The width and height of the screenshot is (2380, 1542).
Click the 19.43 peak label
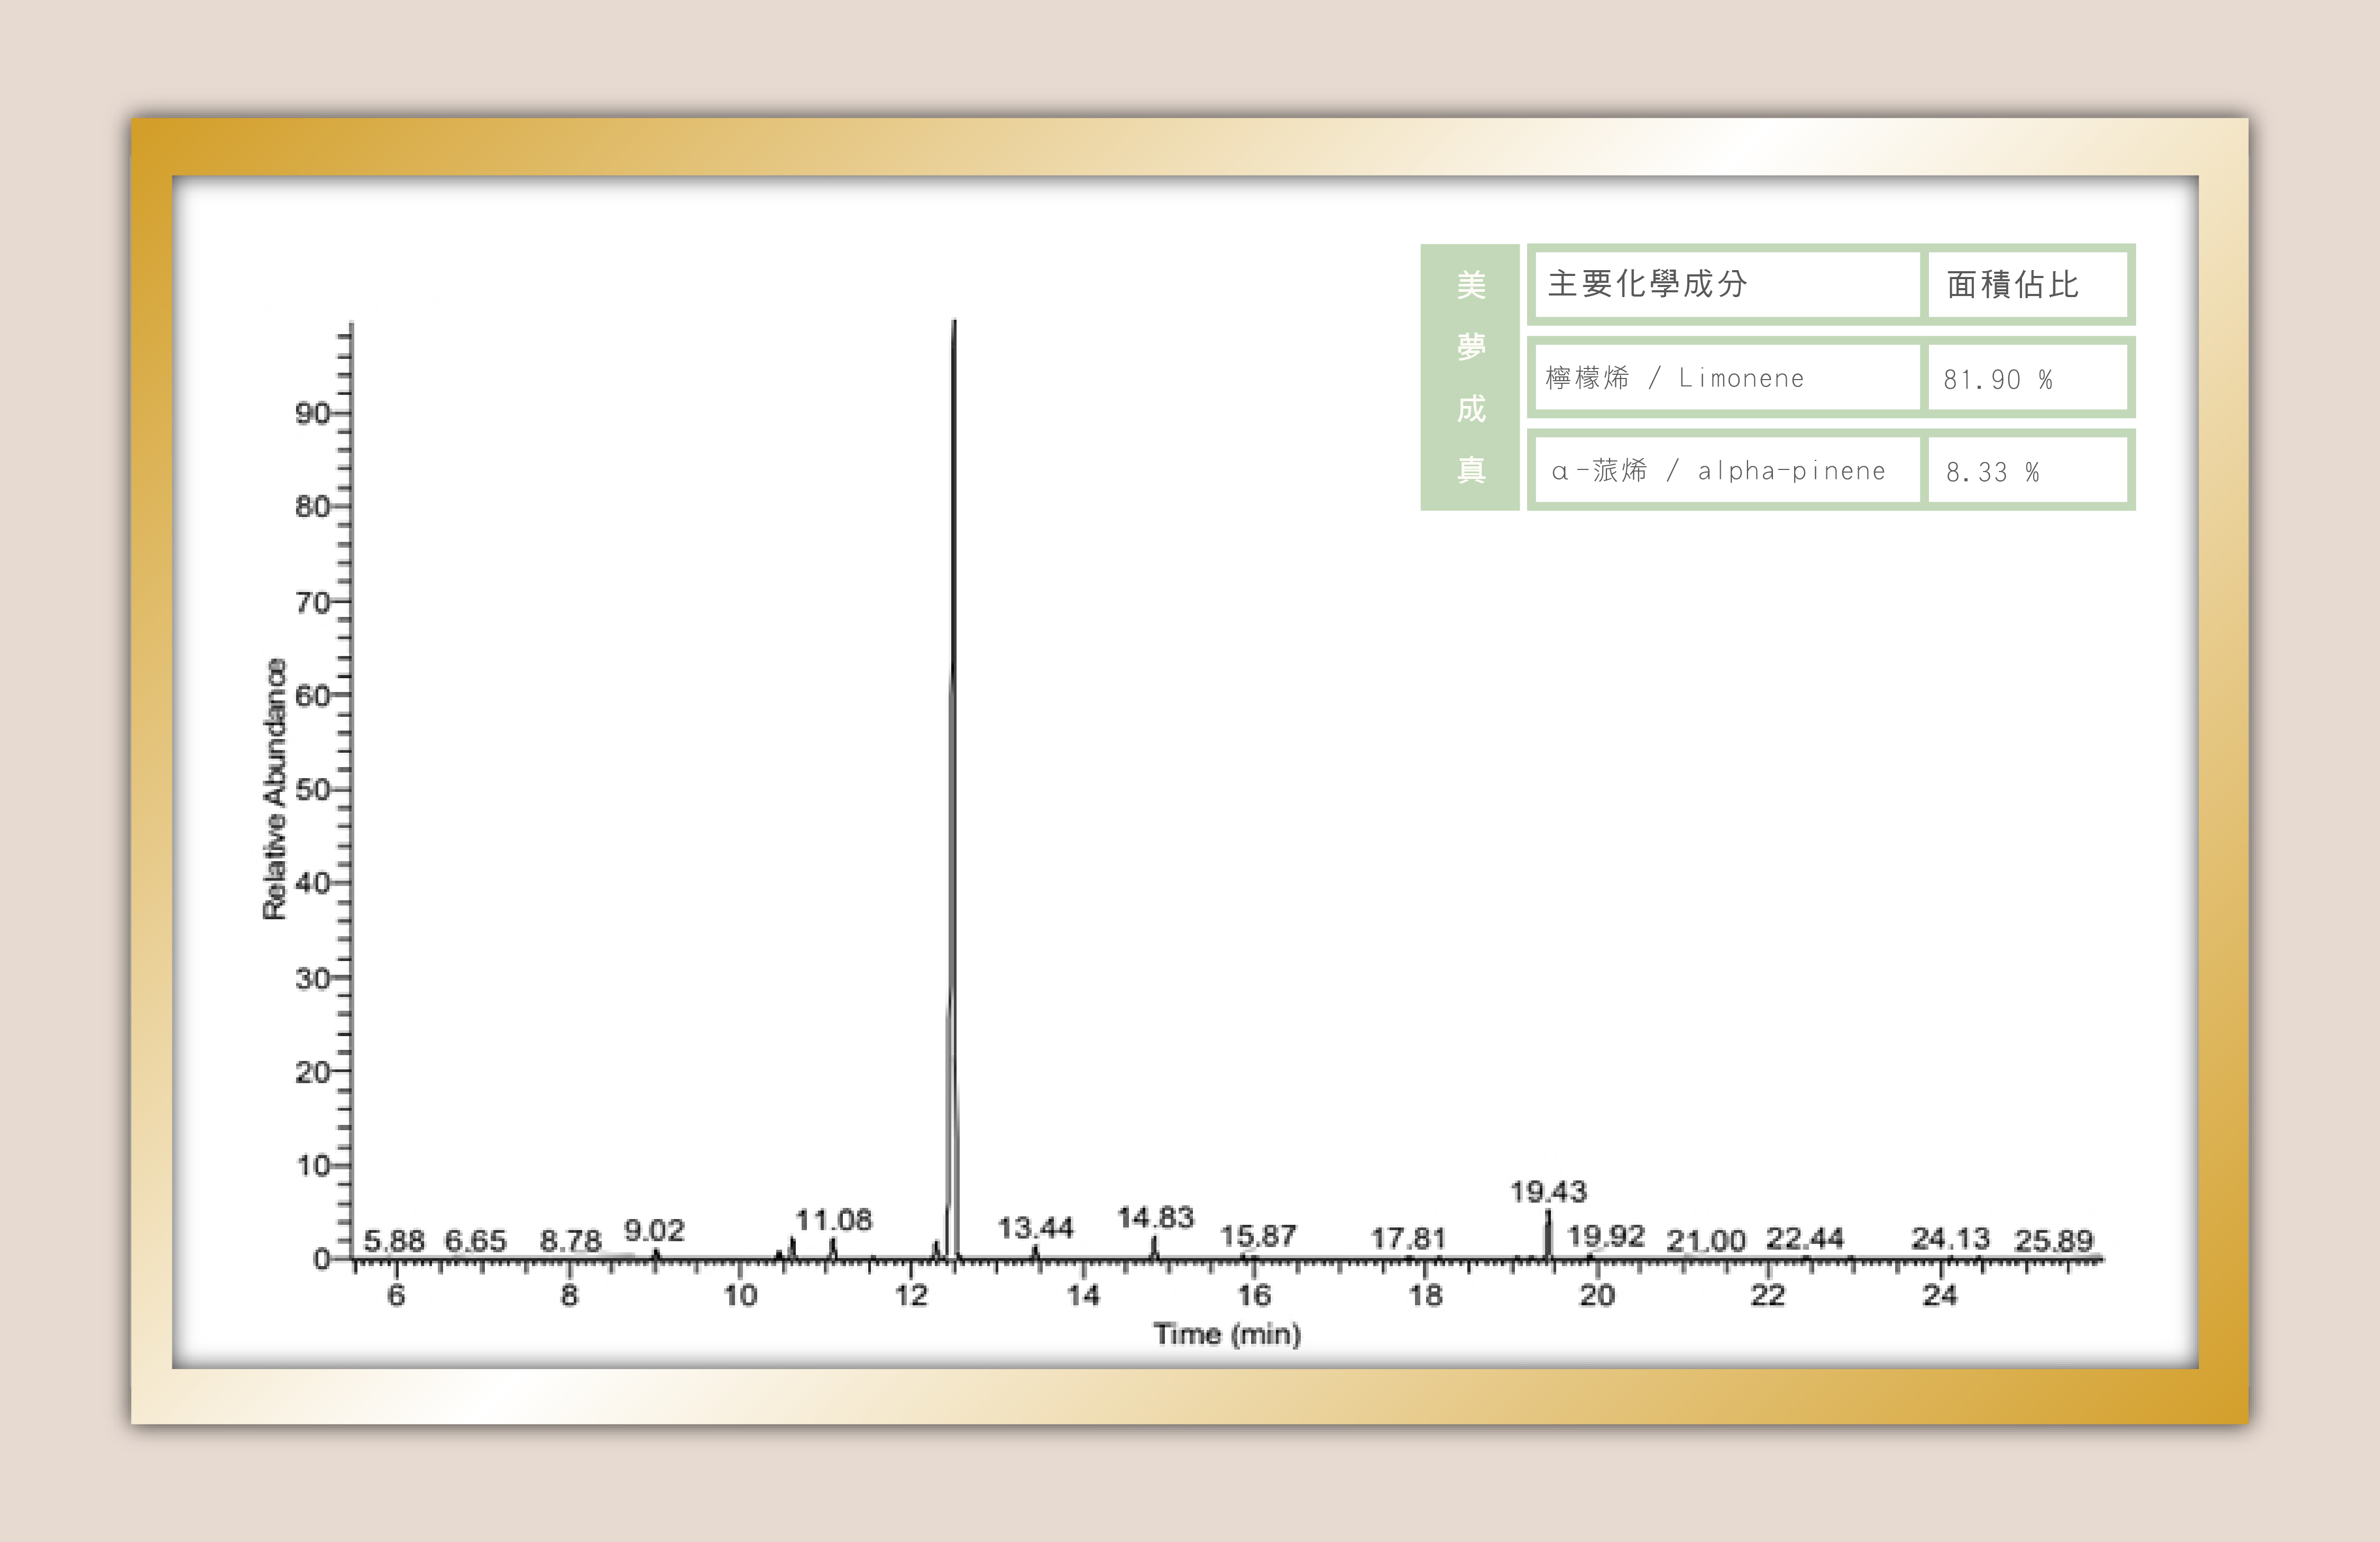pos(1548,1191)
